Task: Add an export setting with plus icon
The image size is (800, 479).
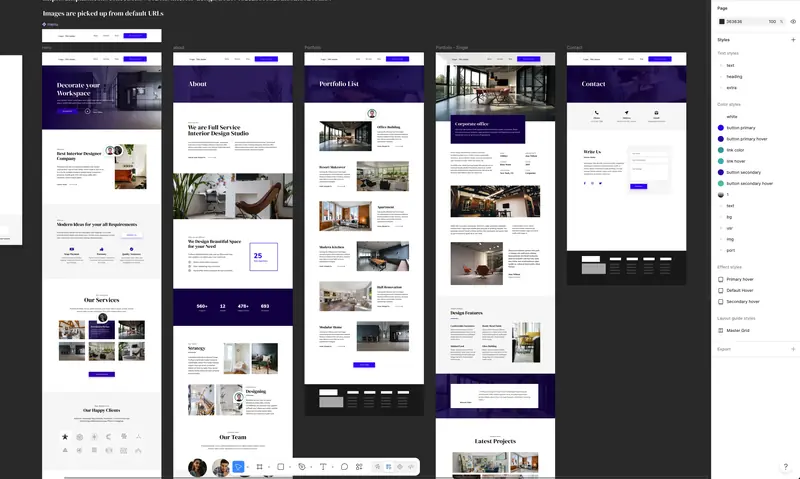Action: (x=793, y=349)
